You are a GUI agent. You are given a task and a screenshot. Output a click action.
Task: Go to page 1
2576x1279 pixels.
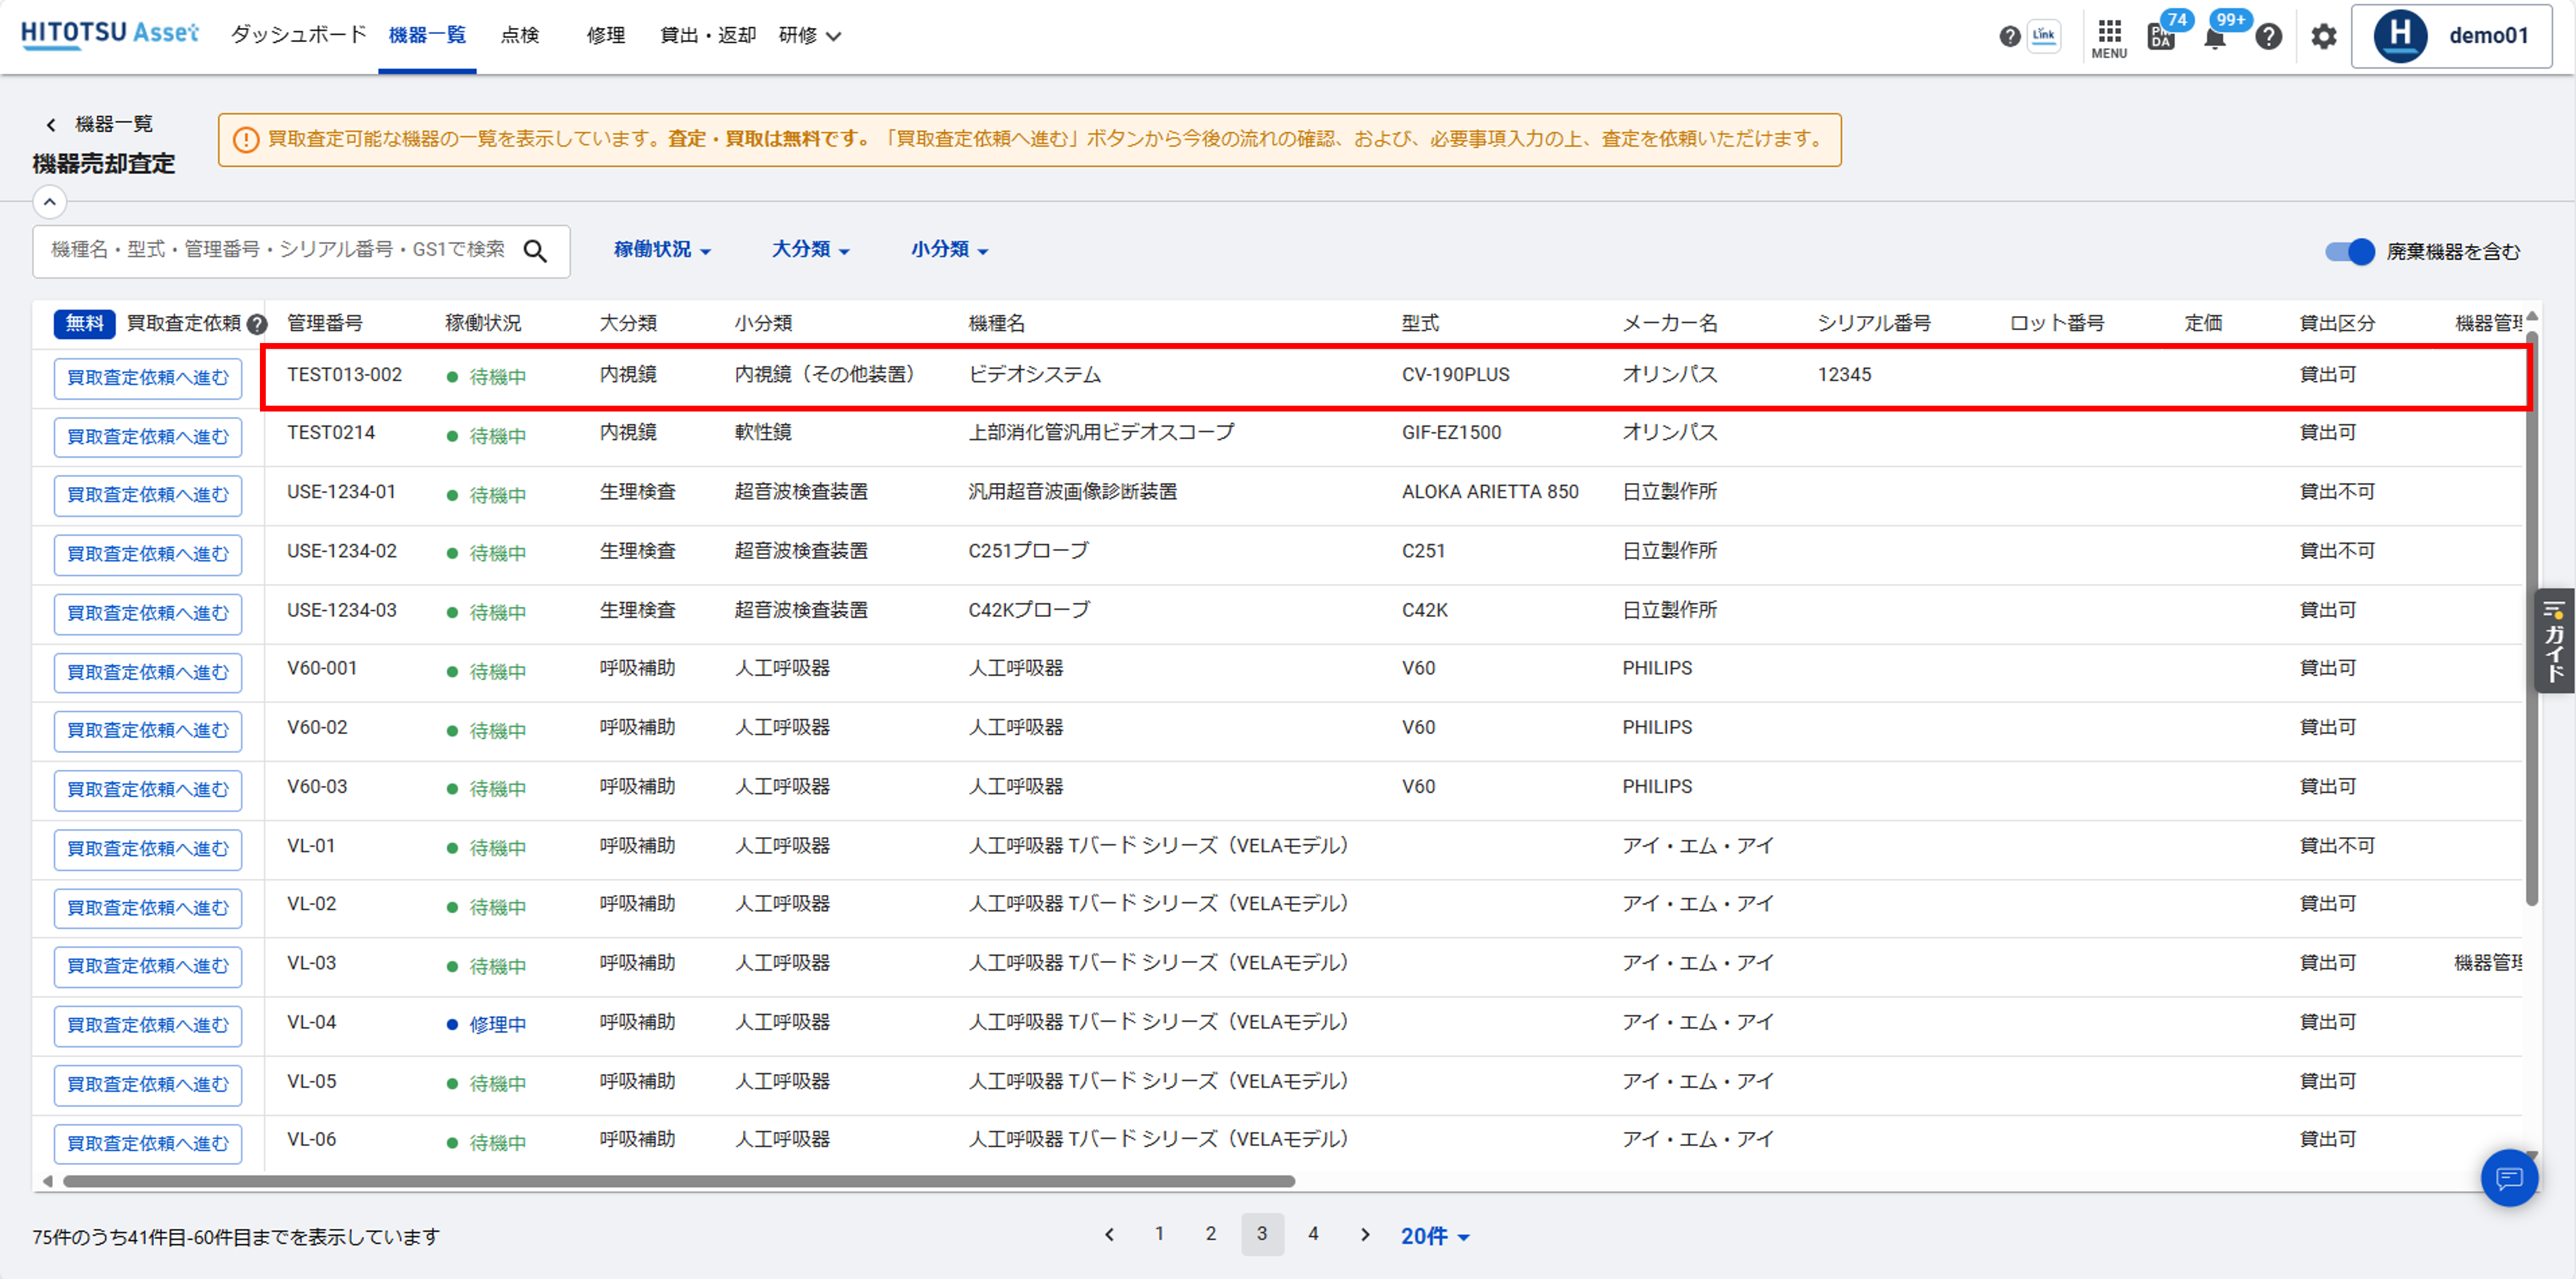1160,1234
